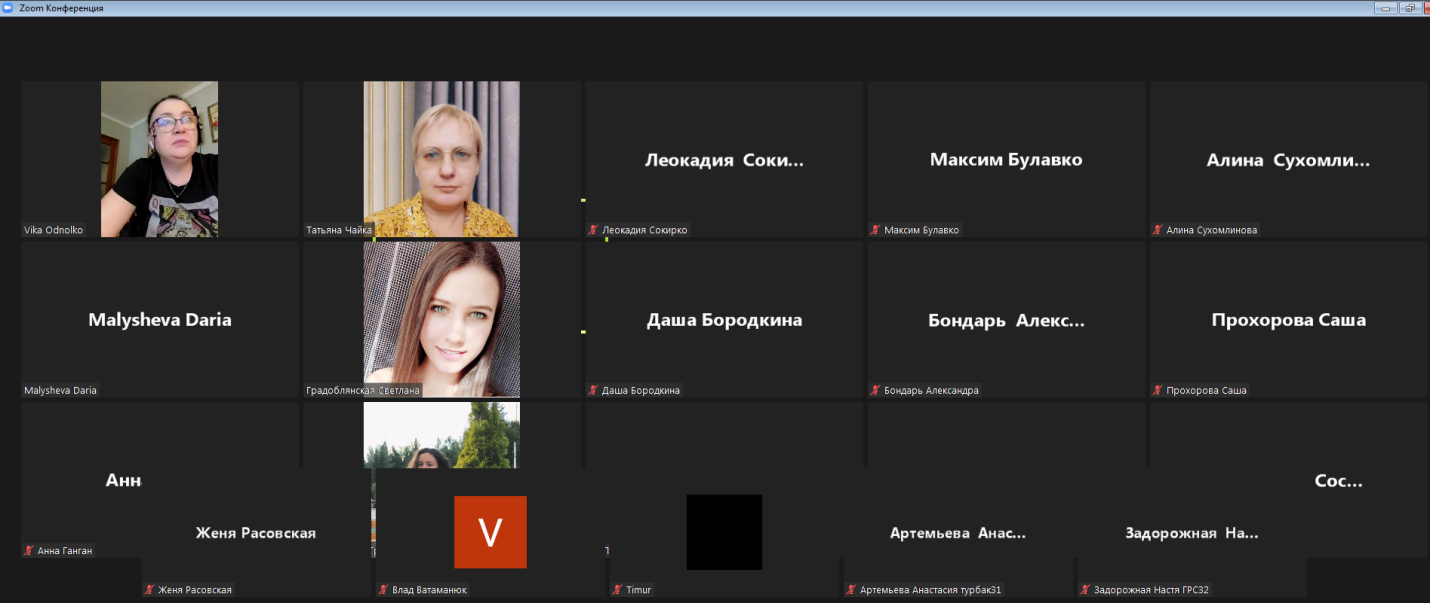Click large 'Артемьева Анас...' centered name
Image resolution: width=1430 pixels, height=603 pixels.
click(x=958, y=533)
